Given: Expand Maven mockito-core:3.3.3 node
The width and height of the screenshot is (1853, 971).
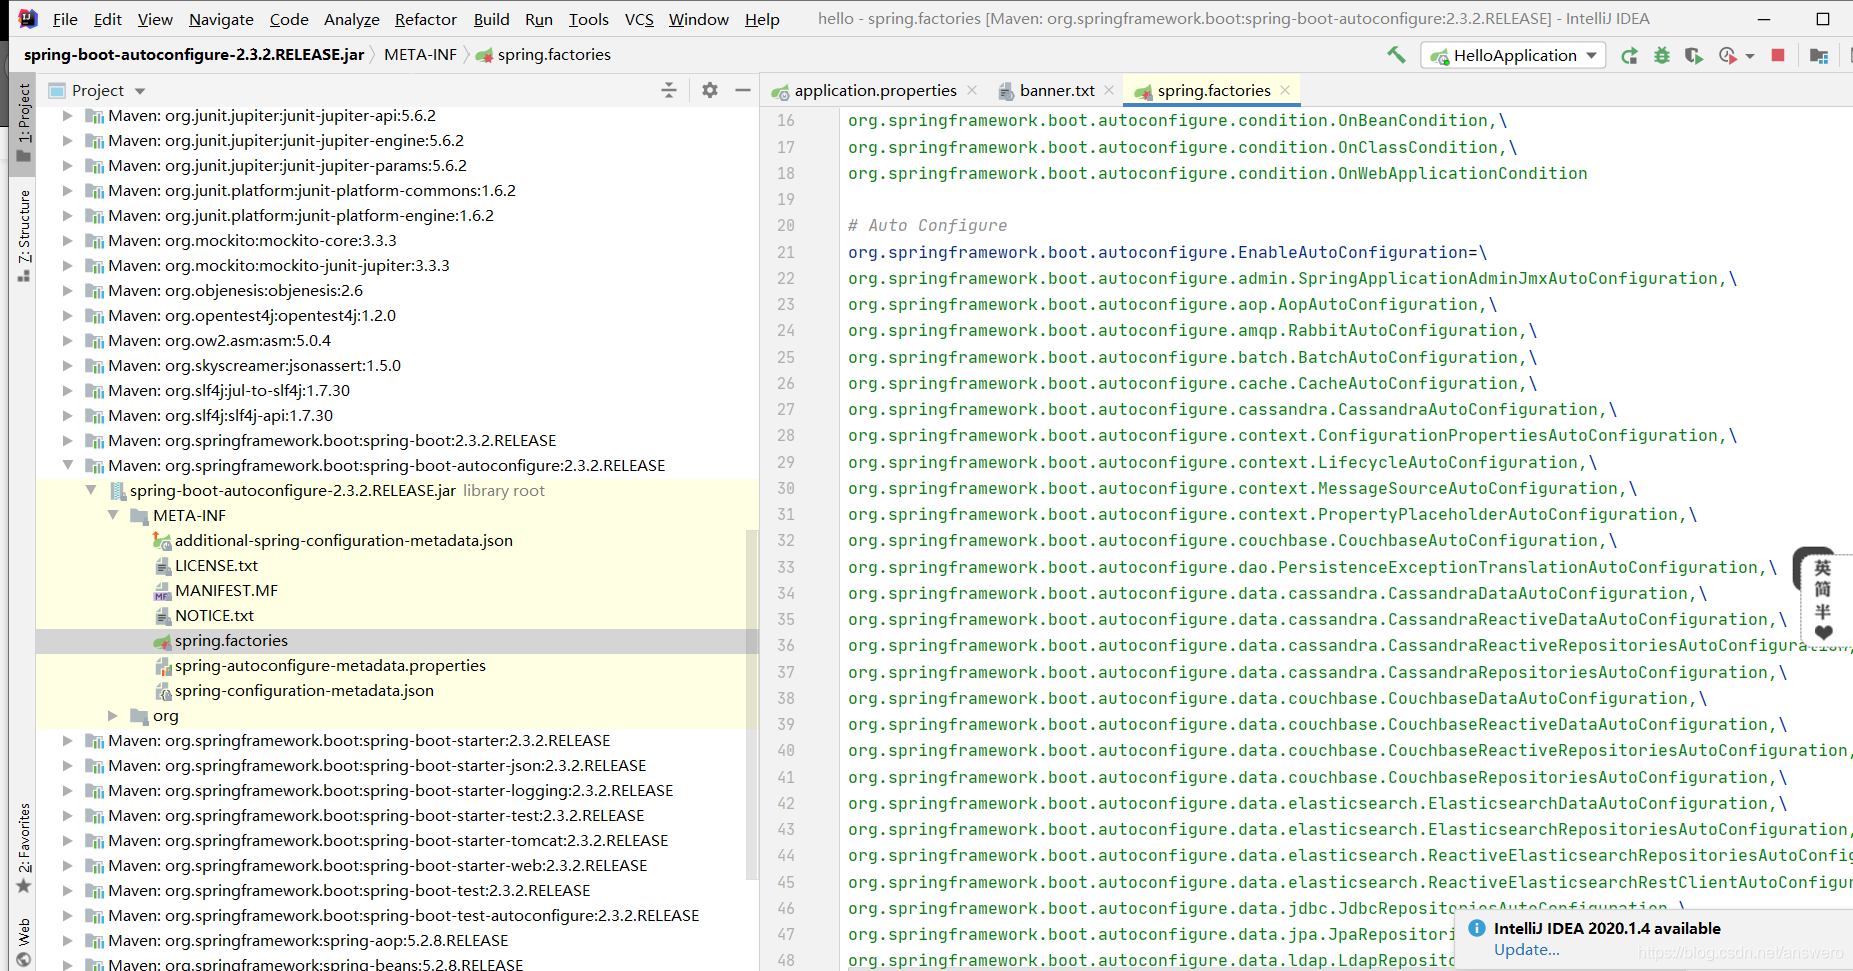Looking at the screenshot, I should coord(67,240).
